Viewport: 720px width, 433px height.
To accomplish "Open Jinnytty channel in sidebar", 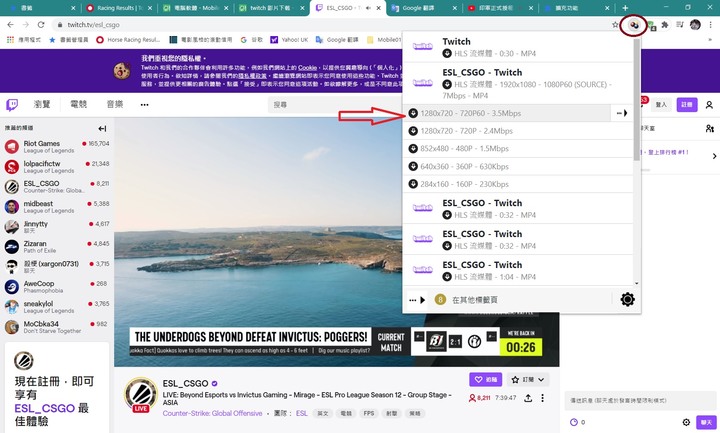I will (x=57, y=227).
